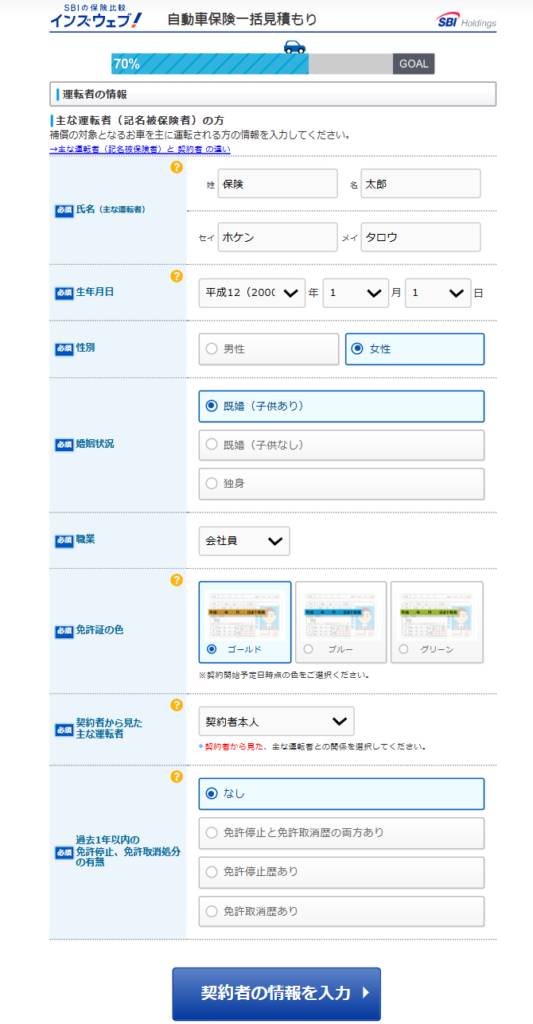Viewport: 533px width, 1024px height.
Task: Click the メイ field containing タロウ
Action: (421, 237)
